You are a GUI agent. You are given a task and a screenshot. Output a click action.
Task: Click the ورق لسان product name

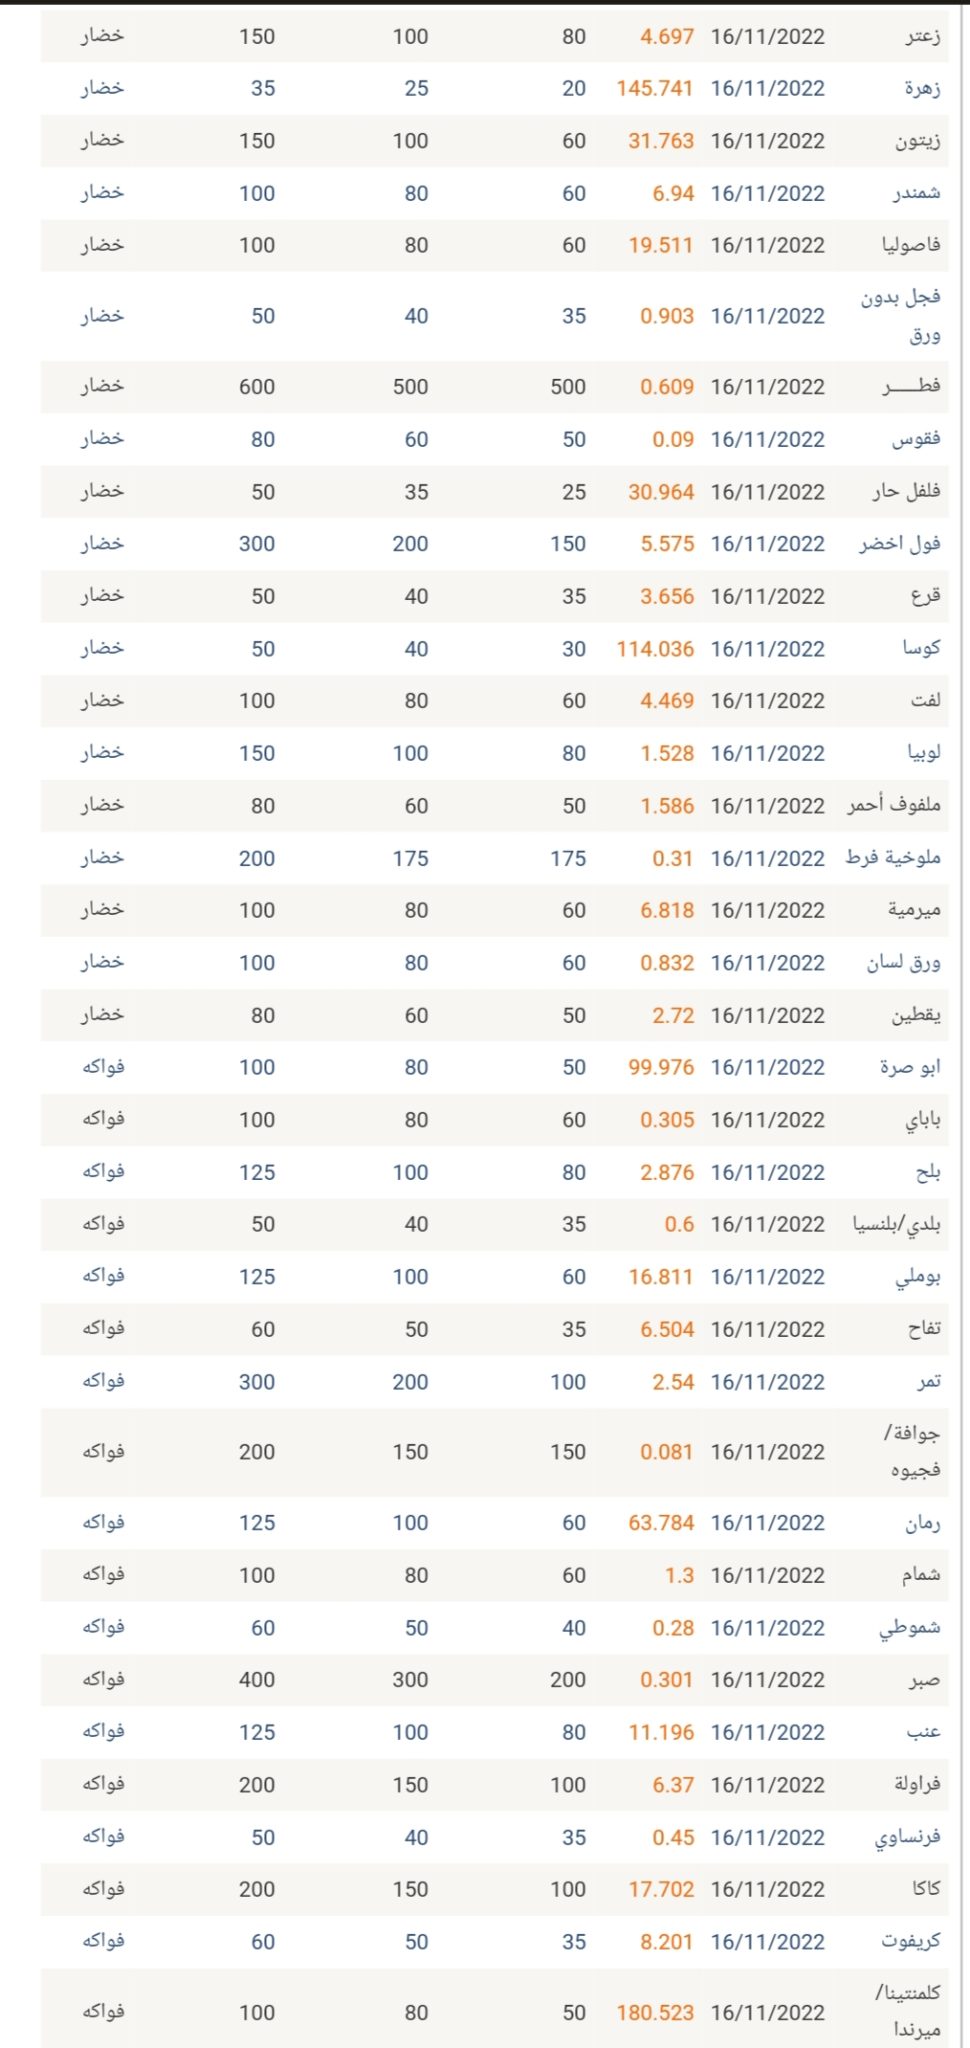[x=903, y=963]
